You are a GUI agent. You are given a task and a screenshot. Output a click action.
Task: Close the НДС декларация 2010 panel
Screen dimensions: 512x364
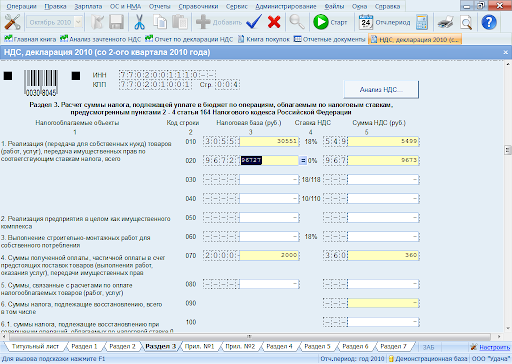pyautogui.click(x=506, y=52)
